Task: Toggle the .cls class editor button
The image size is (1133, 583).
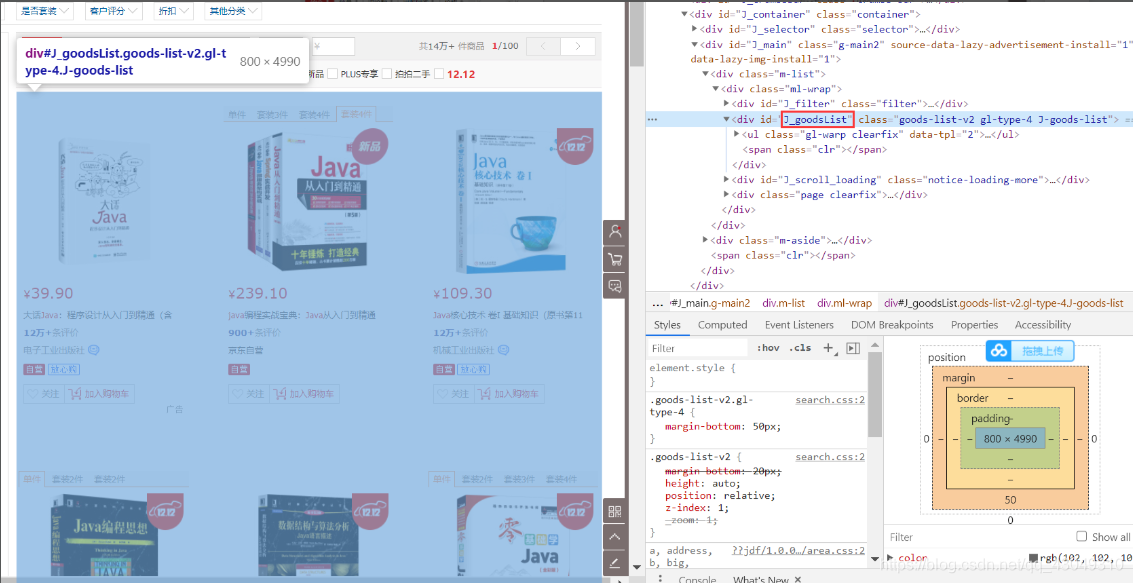Action: [800, 347]
